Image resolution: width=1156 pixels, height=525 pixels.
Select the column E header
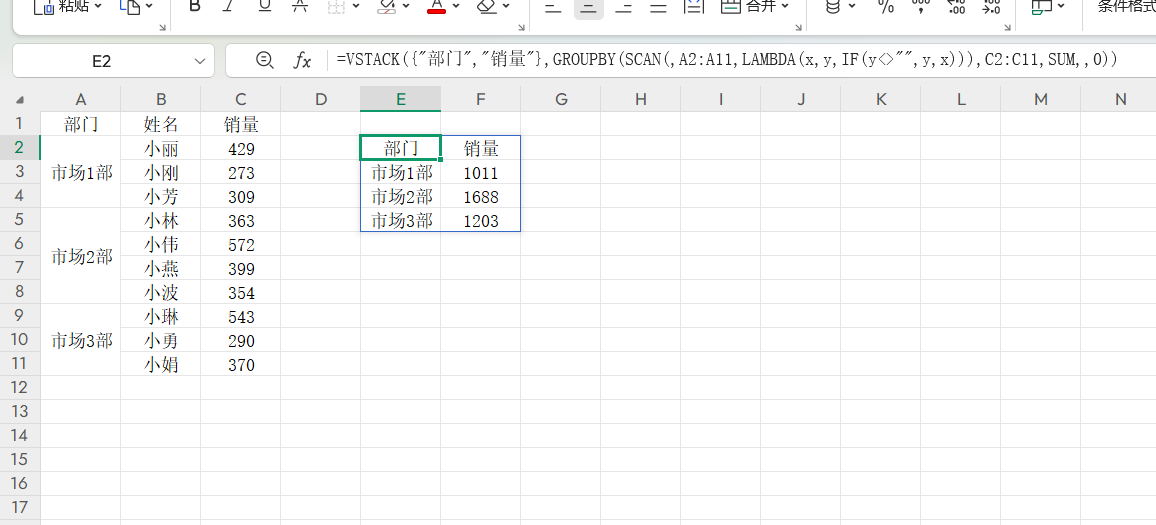400,99
